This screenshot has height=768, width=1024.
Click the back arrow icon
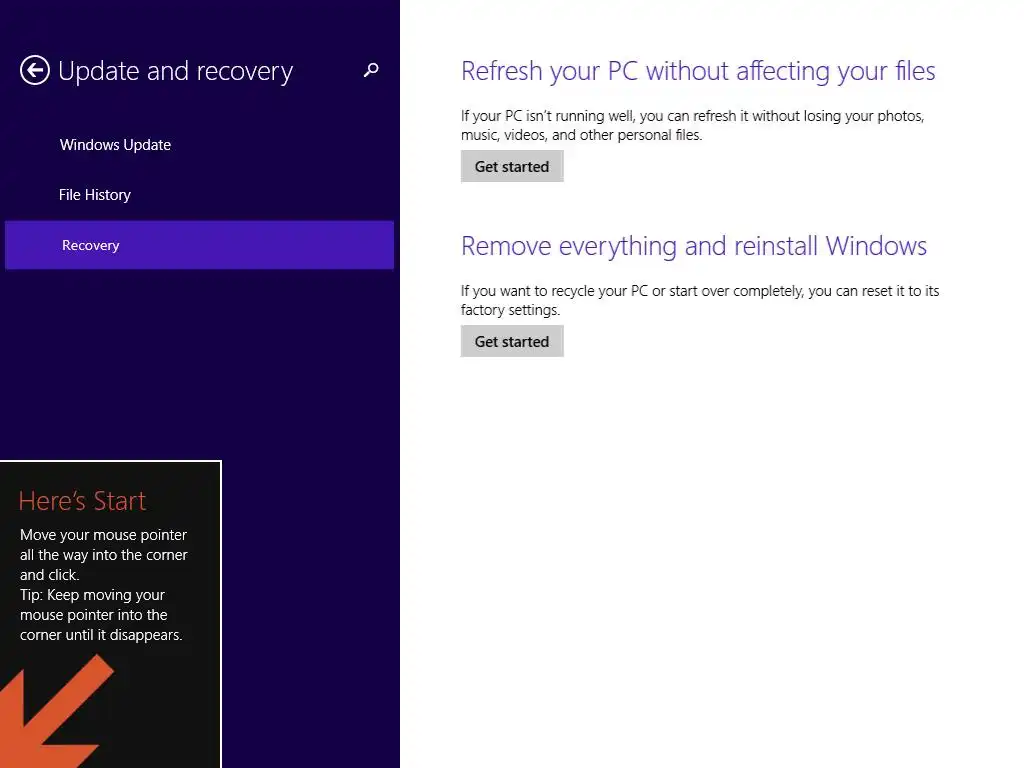click(35, 70)
